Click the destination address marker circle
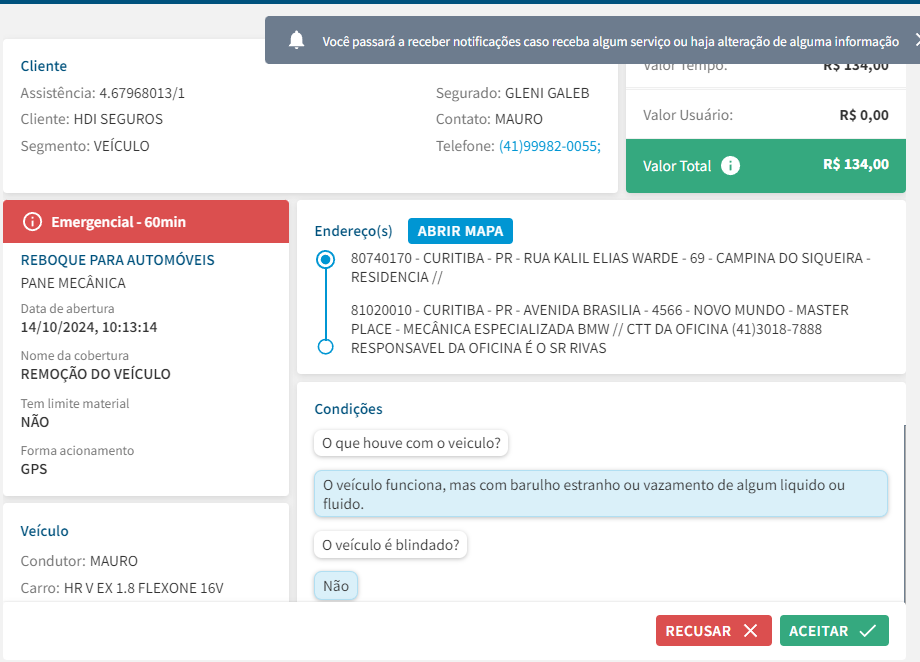The height and width of the screenshot is (662, 920). (326, 347)
